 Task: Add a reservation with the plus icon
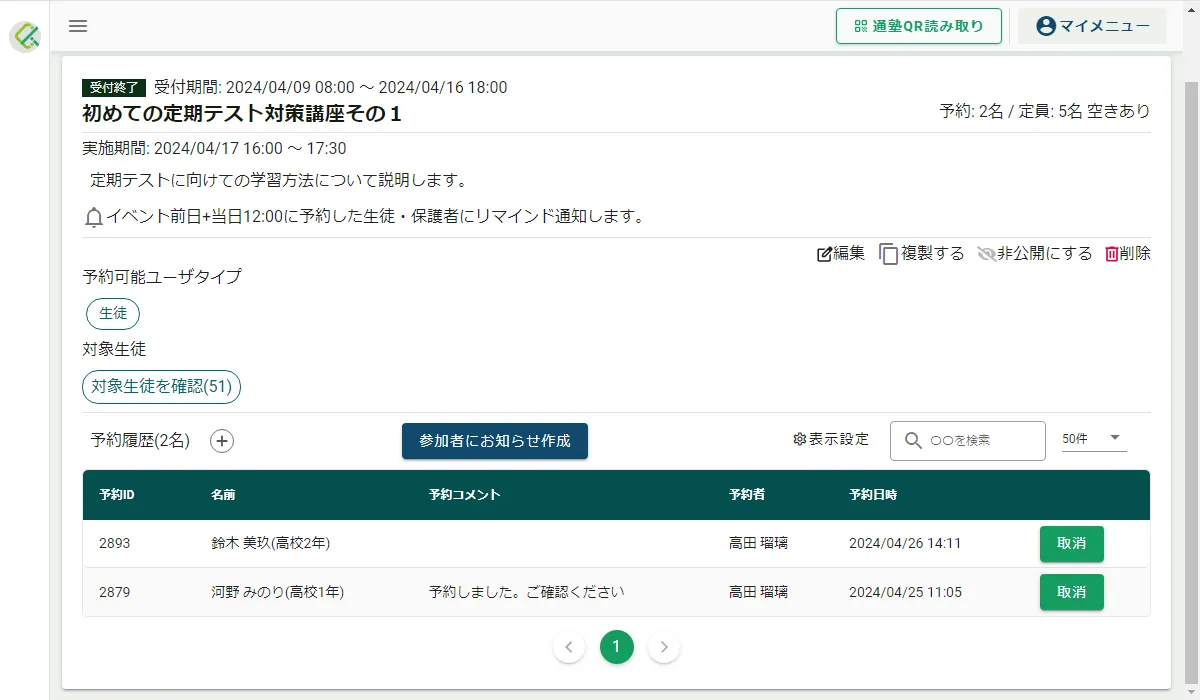pos(222,441)
